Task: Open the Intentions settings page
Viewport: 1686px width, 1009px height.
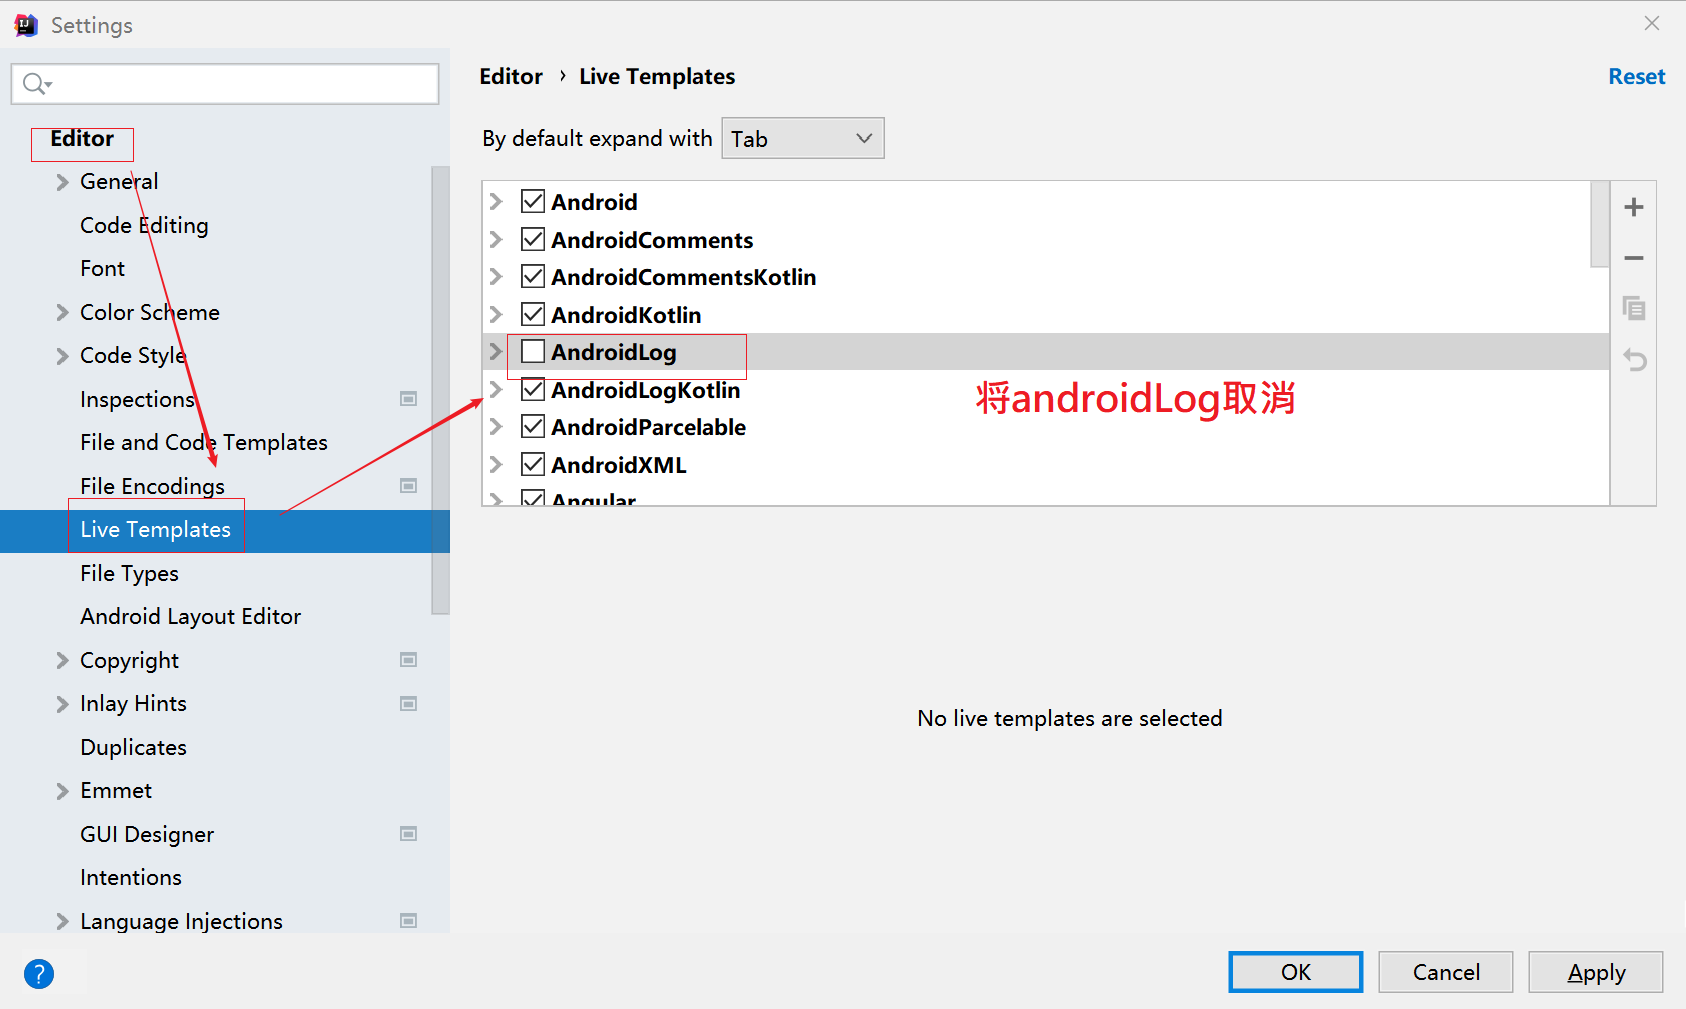Action: click(131, 878)
